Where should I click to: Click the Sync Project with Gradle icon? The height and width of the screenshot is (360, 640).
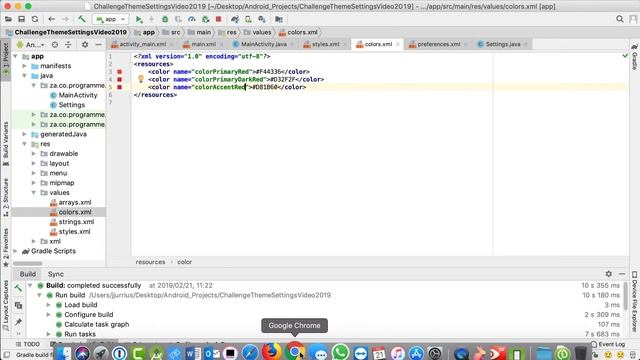[x=235, y=19]
